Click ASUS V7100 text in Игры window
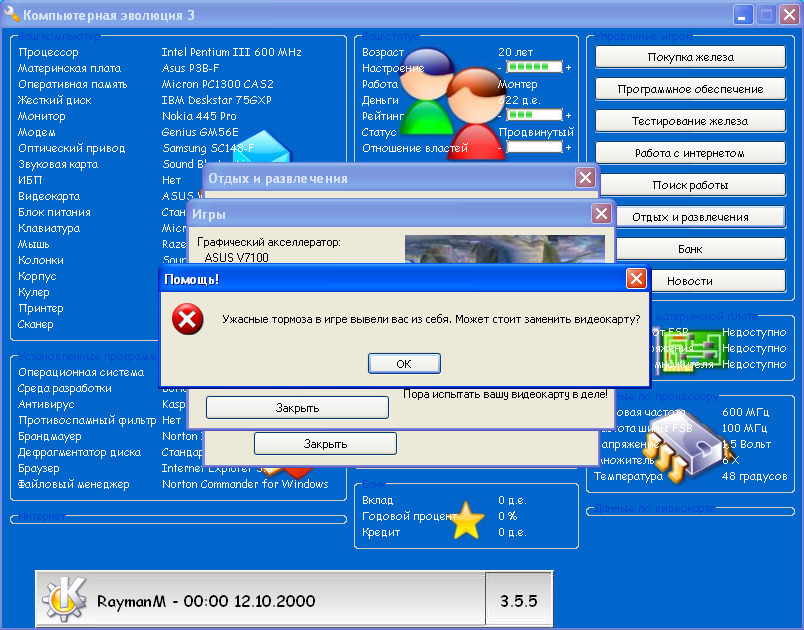 point(236,257)
